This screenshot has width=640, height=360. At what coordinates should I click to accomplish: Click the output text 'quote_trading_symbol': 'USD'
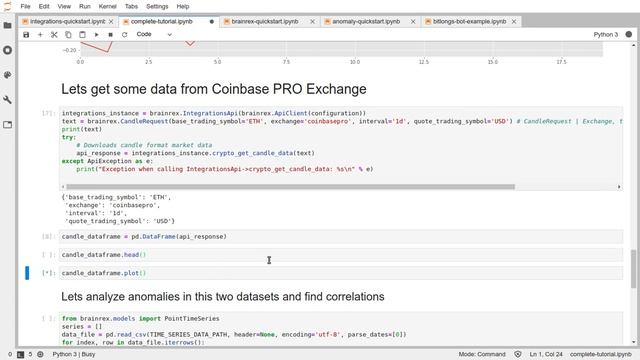pyautogui.click(x=119, y=221)
